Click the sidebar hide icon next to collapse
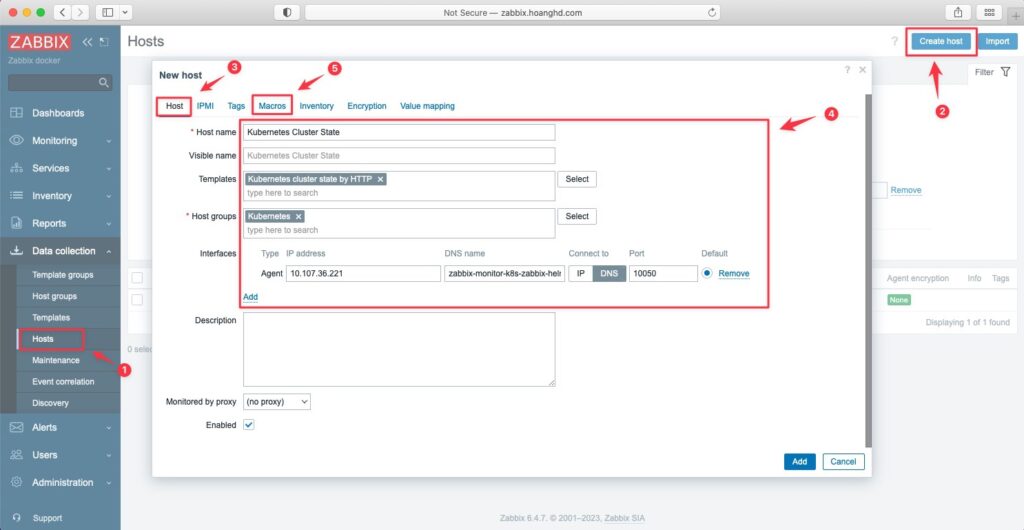Viewport: 1024px width, 530px height. [104, 42]
